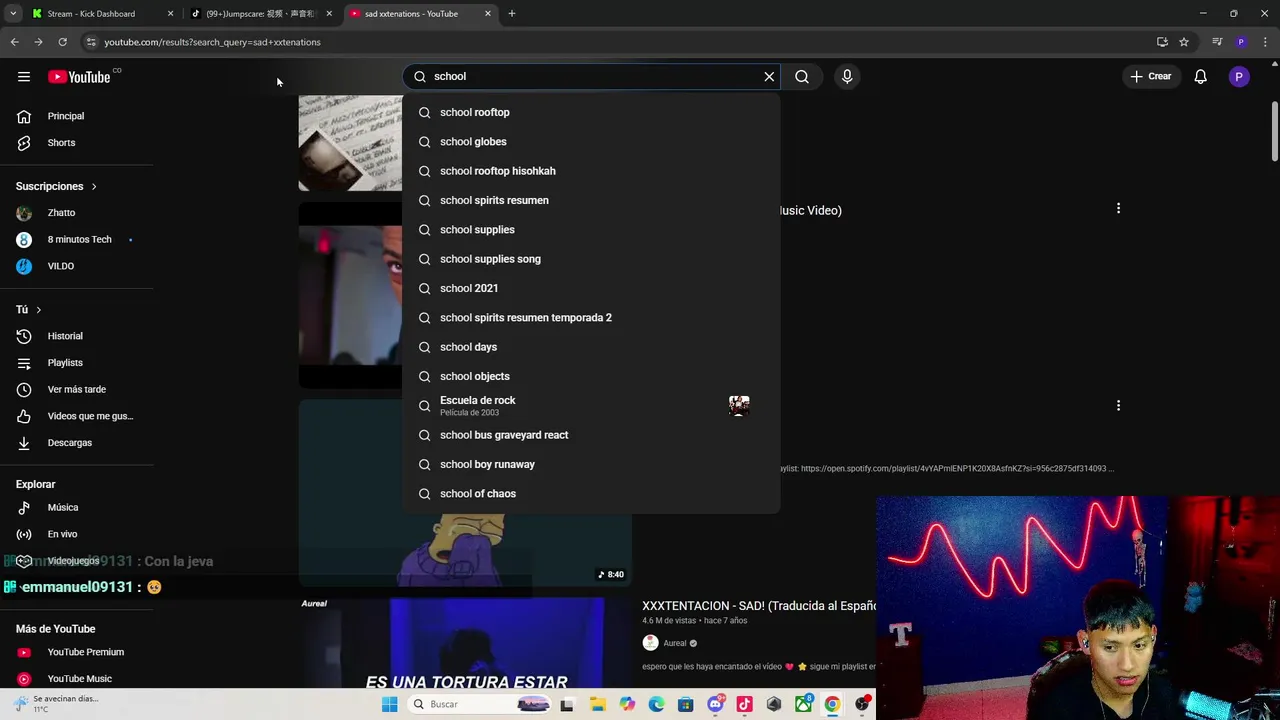Open the Aureal channel avatar
This screenshot has height=720, width=1280.
(650, 643)
